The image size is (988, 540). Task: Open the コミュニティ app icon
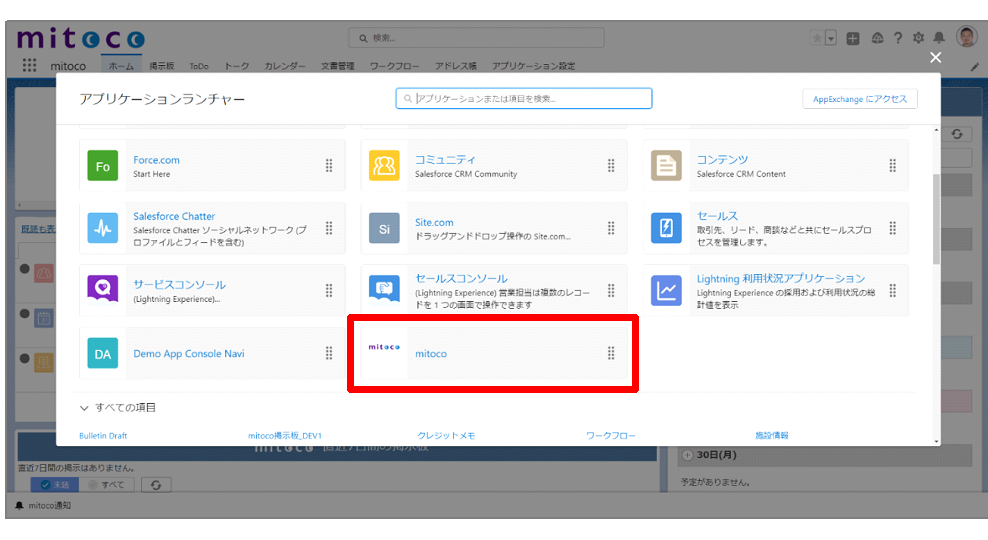click(x=384, y=166)
